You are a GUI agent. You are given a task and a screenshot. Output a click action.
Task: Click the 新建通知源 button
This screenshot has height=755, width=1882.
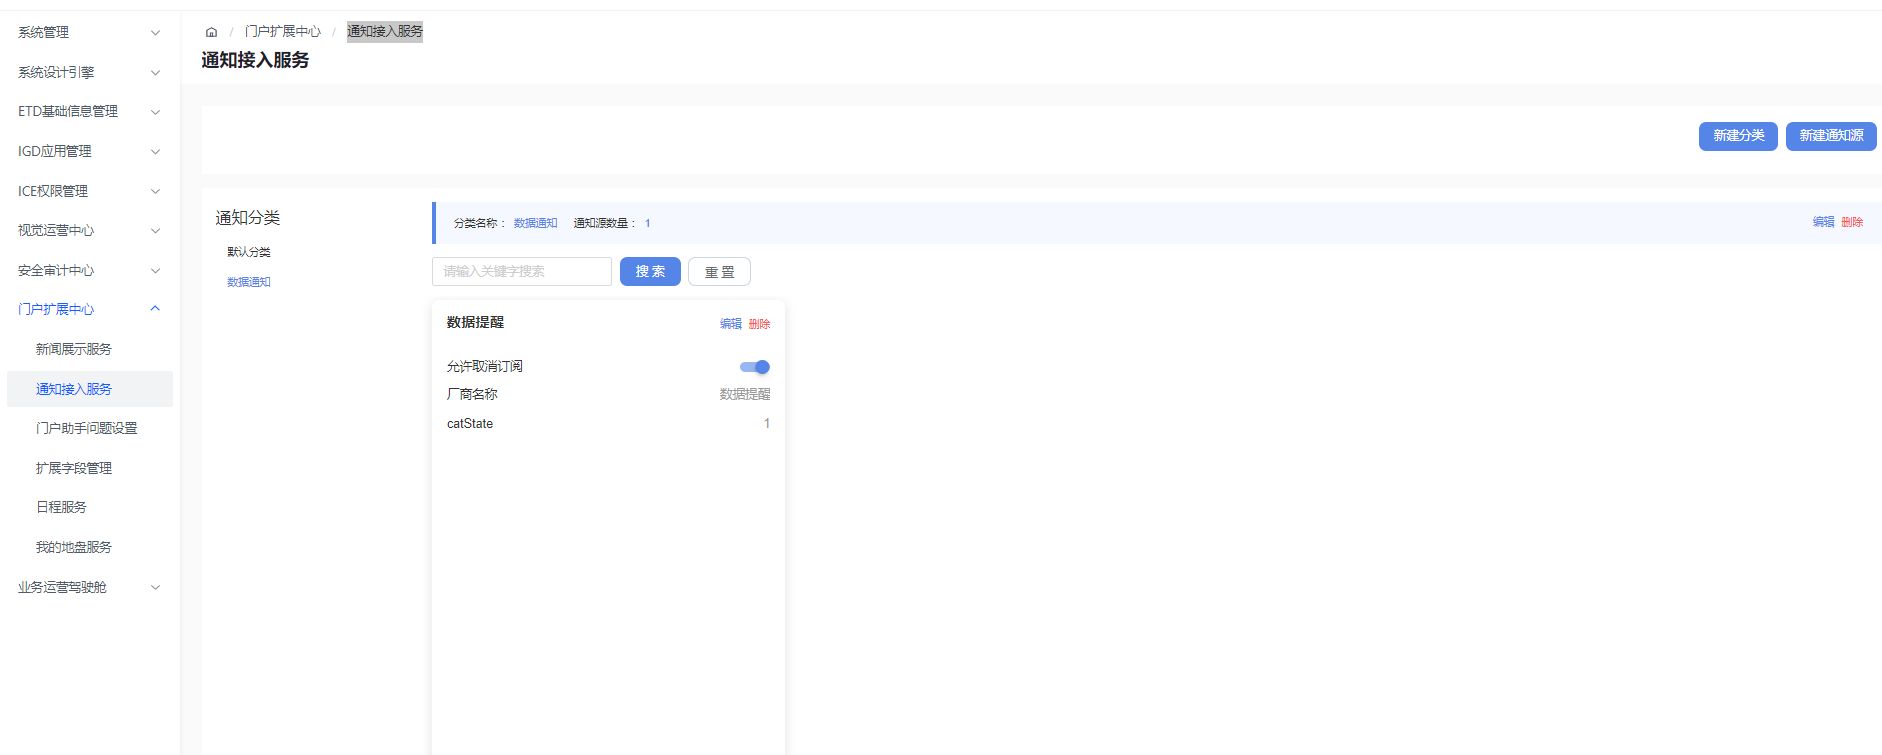point(1830,136)
